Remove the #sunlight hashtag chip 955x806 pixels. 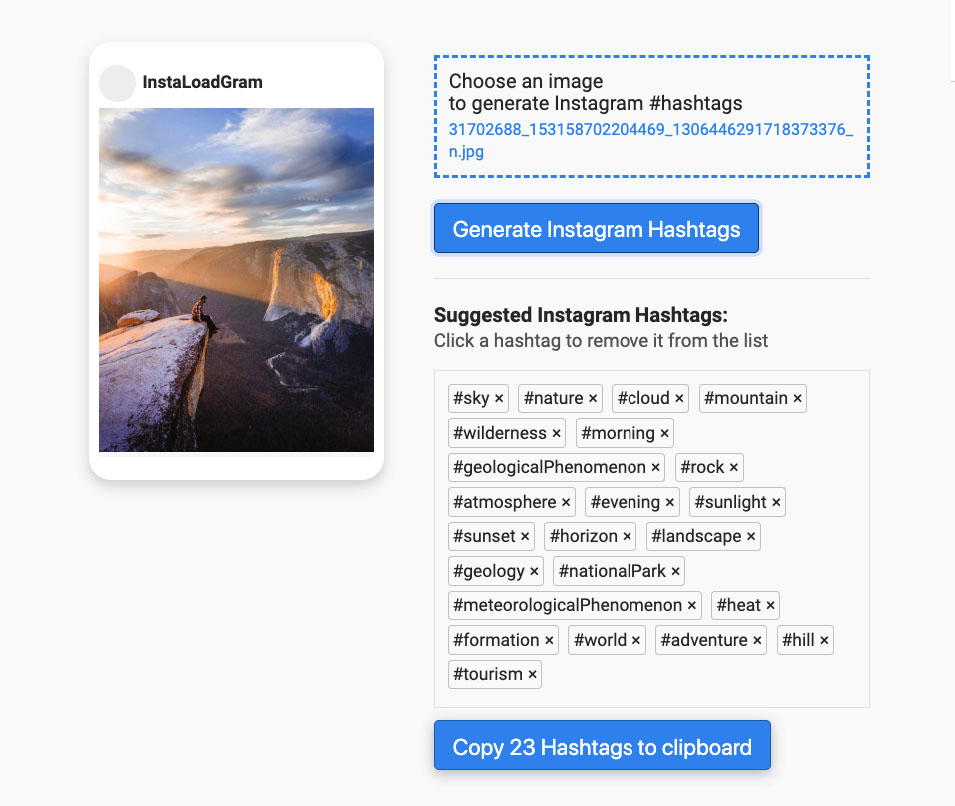click(737, 502)
